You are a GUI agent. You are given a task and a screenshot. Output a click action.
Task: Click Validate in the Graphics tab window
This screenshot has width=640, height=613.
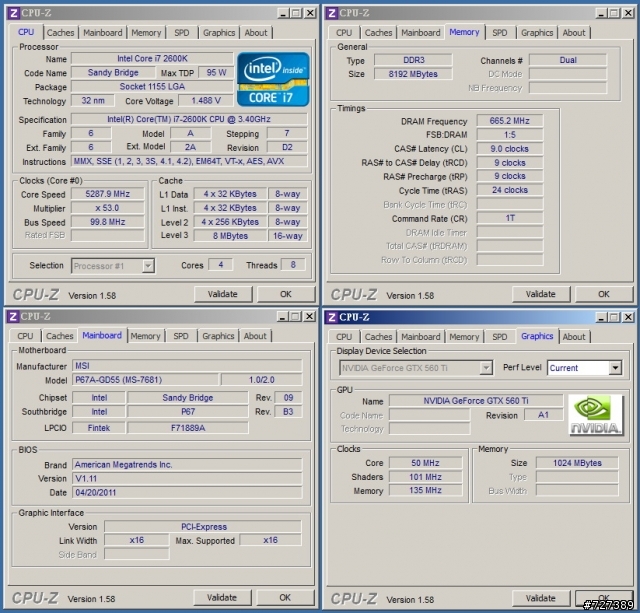[x=540, y=598]
